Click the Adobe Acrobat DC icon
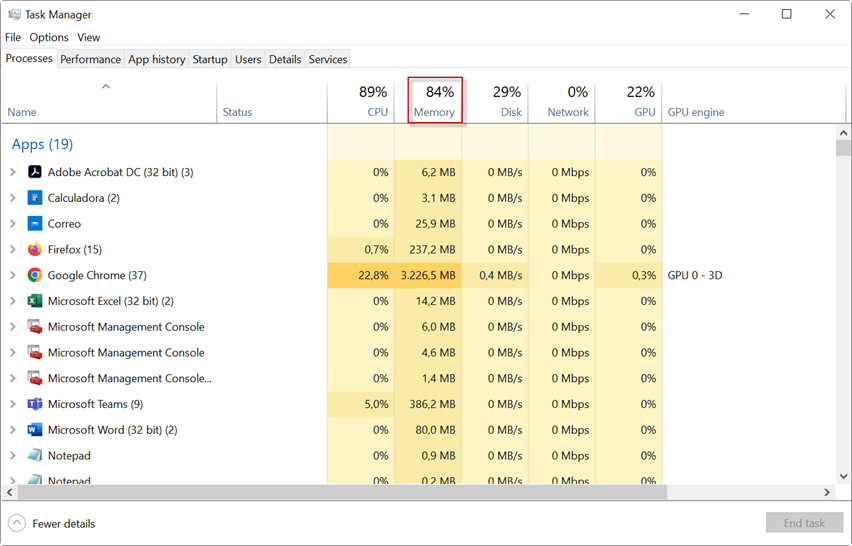852x546 pixels. pos(35,172)
